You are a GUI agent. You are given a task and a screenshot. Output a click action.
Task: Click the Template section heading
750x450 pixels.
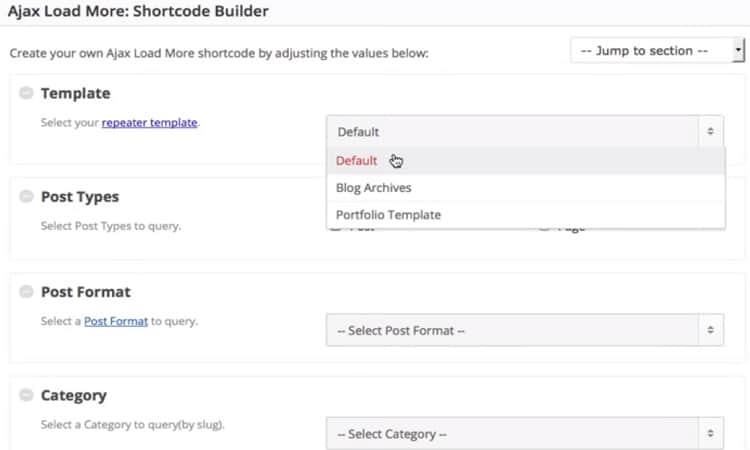76,93
